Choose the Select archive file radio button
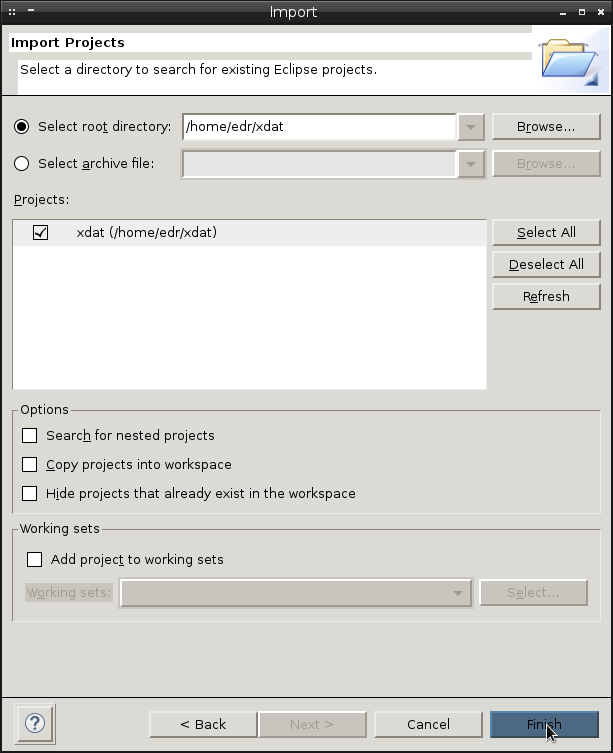613x753 pixels. [22, 164]
